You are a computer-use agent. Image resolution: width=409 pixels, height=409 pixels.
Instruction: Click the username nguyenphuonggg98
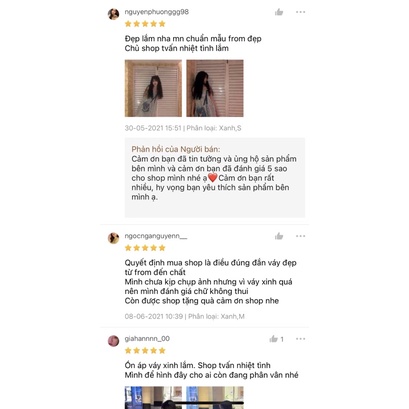[157, 12]
